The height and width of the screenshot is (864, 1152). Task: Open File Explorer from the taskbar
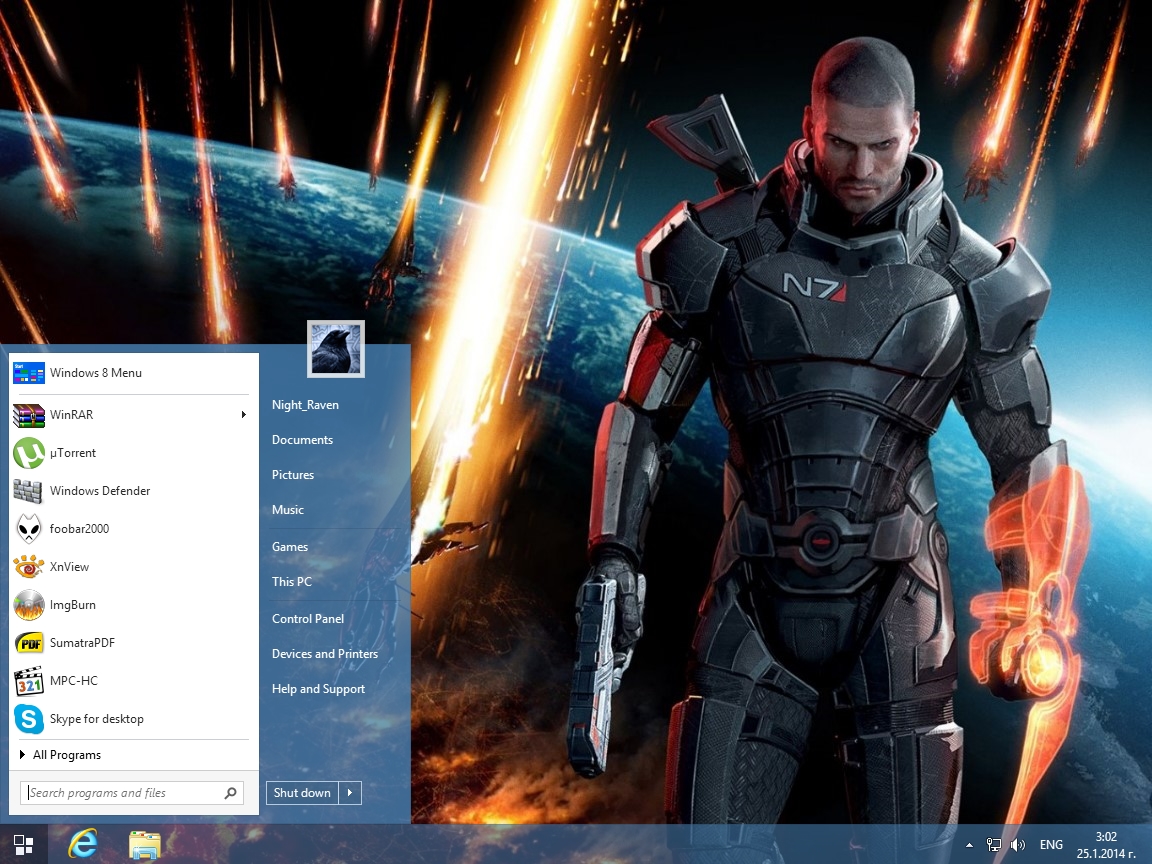point(145,845)
